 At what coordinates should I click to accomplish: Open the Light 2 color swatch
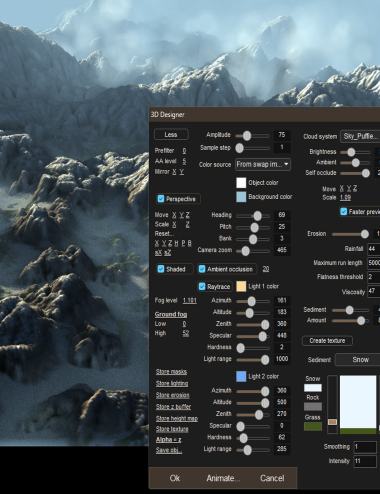[x=241, y=376]
